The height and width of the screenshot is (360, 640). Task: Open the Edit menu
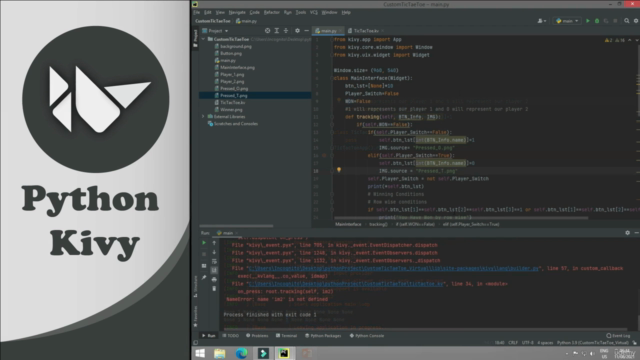point(208,12)
